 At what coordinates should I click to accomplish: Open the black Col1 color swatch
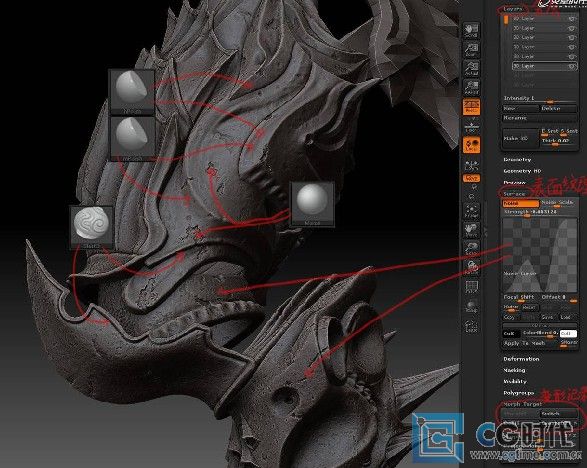pyautogui.click(x=511, y=334)
